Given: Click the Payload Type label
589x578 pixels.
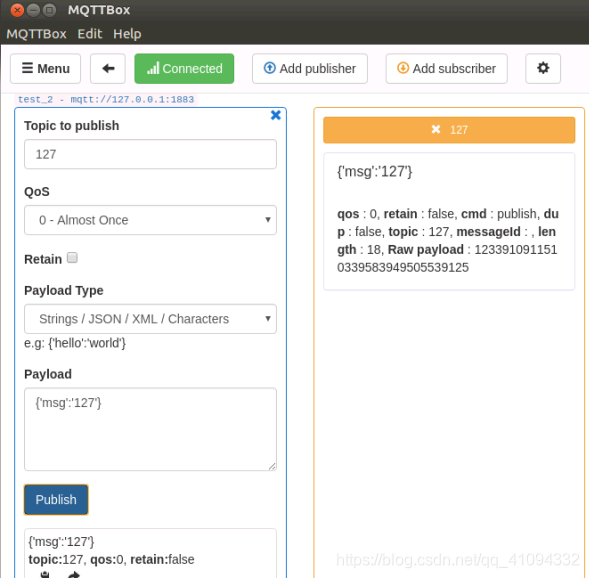Looking at the screenshot, I should [64, 291].
